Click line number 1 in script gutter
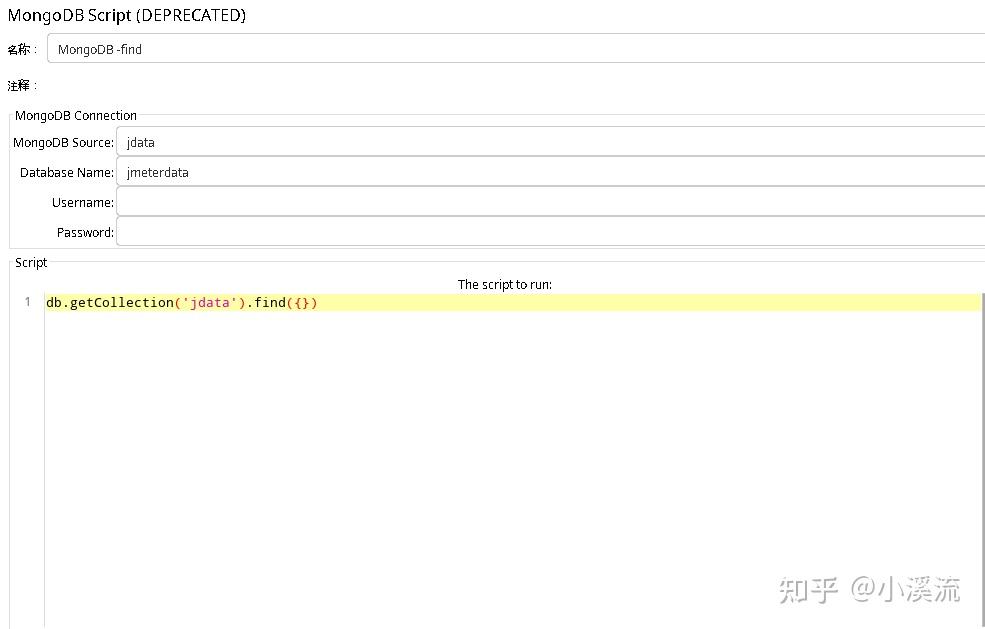The height and width of the screenshot is (629, 985). coord(28,302)
